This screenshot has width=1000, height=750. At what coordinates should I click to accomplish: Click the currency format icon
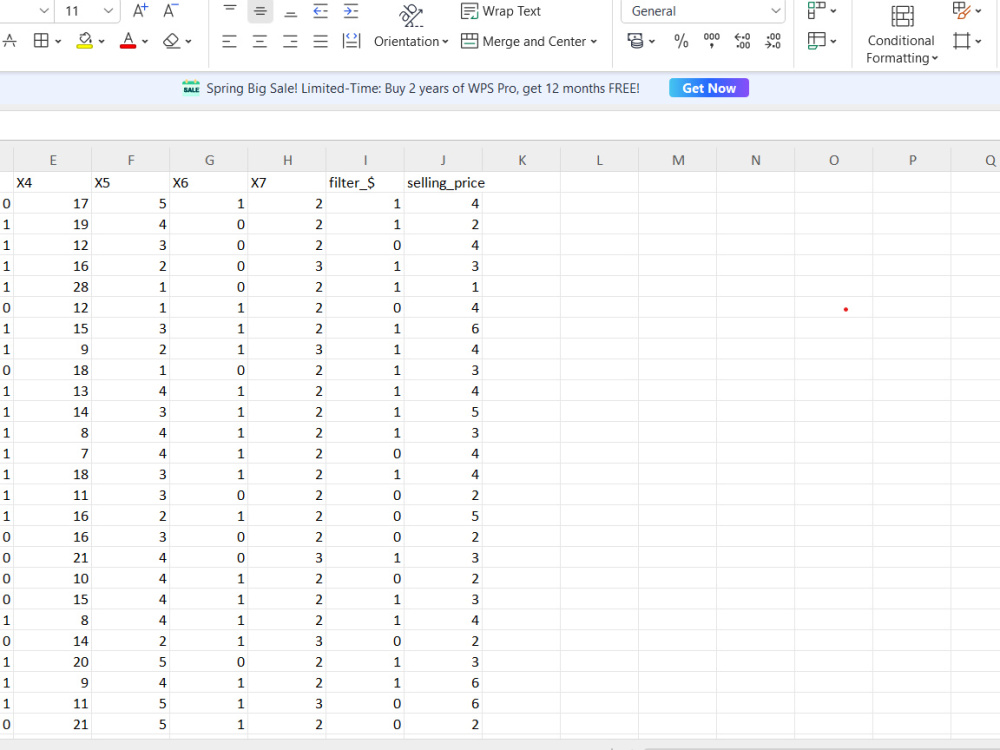pyautogui.click(x=635, y=41)
